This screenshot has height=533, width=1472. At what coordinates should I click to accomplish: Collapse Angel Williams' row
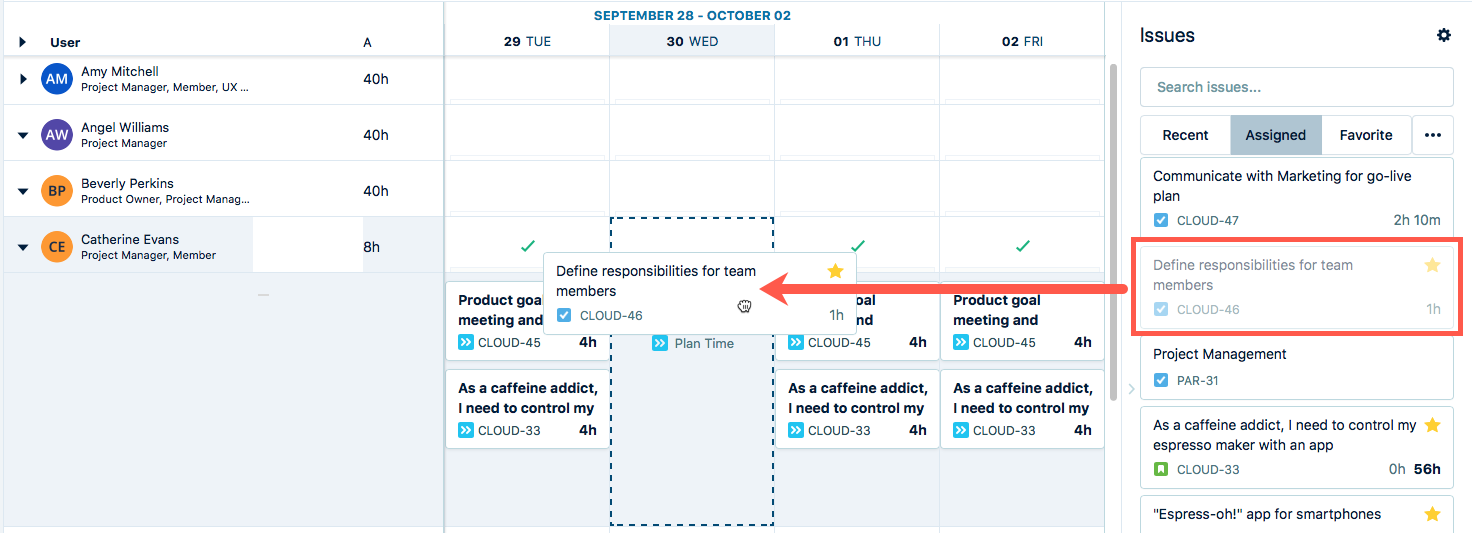(x=24, y=135)
